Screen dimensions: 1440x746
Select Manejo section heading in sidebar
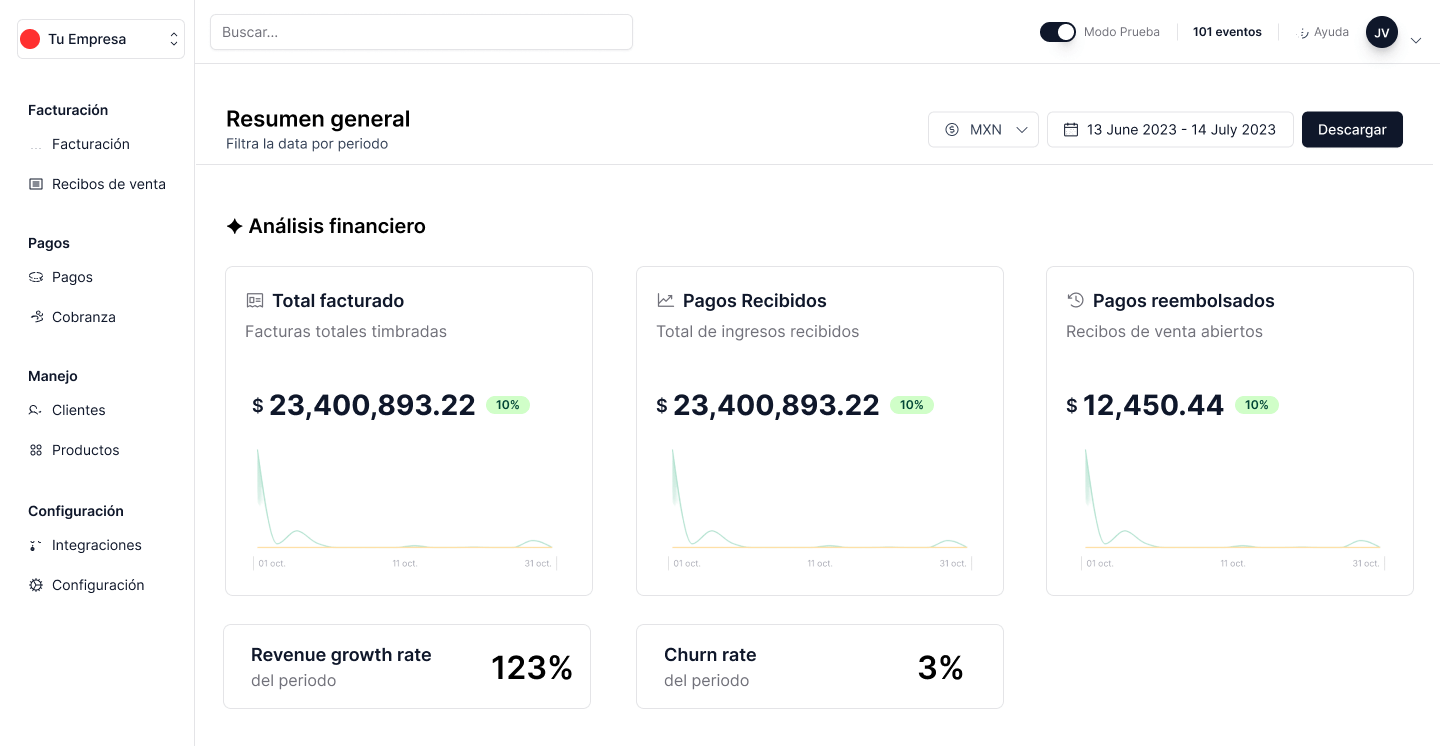pyautogui.click(x=52, y=376)
